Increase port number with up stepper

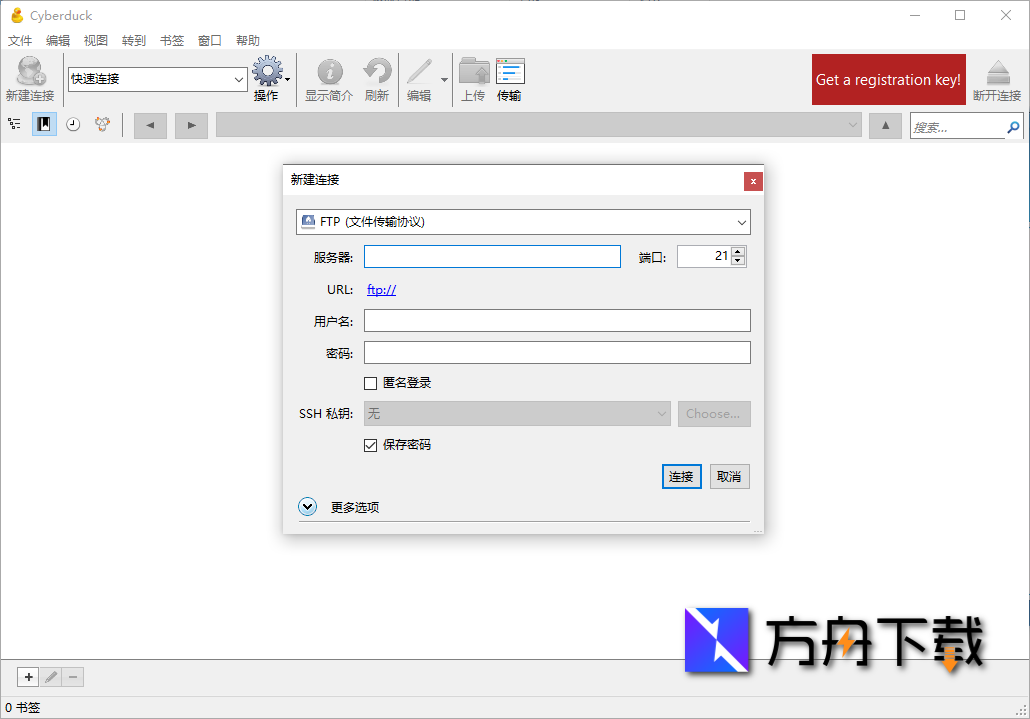pyautogui.click(x=738, y=252)
